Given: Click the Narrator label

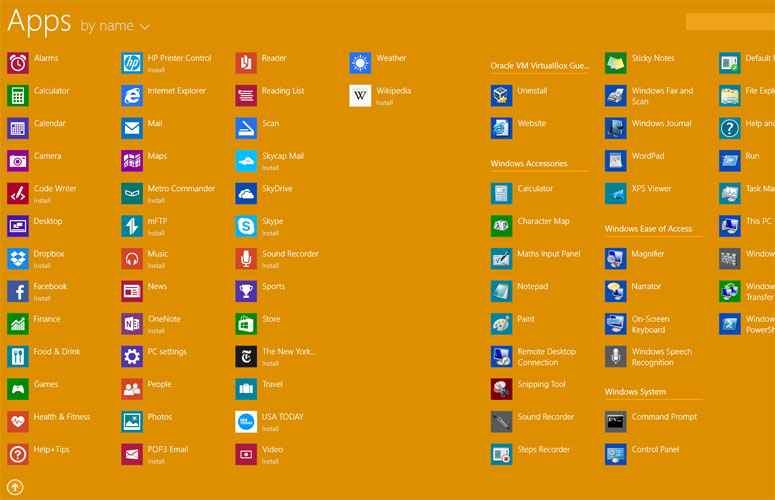Looking at the screenshot, I should [x=646, y=287].
